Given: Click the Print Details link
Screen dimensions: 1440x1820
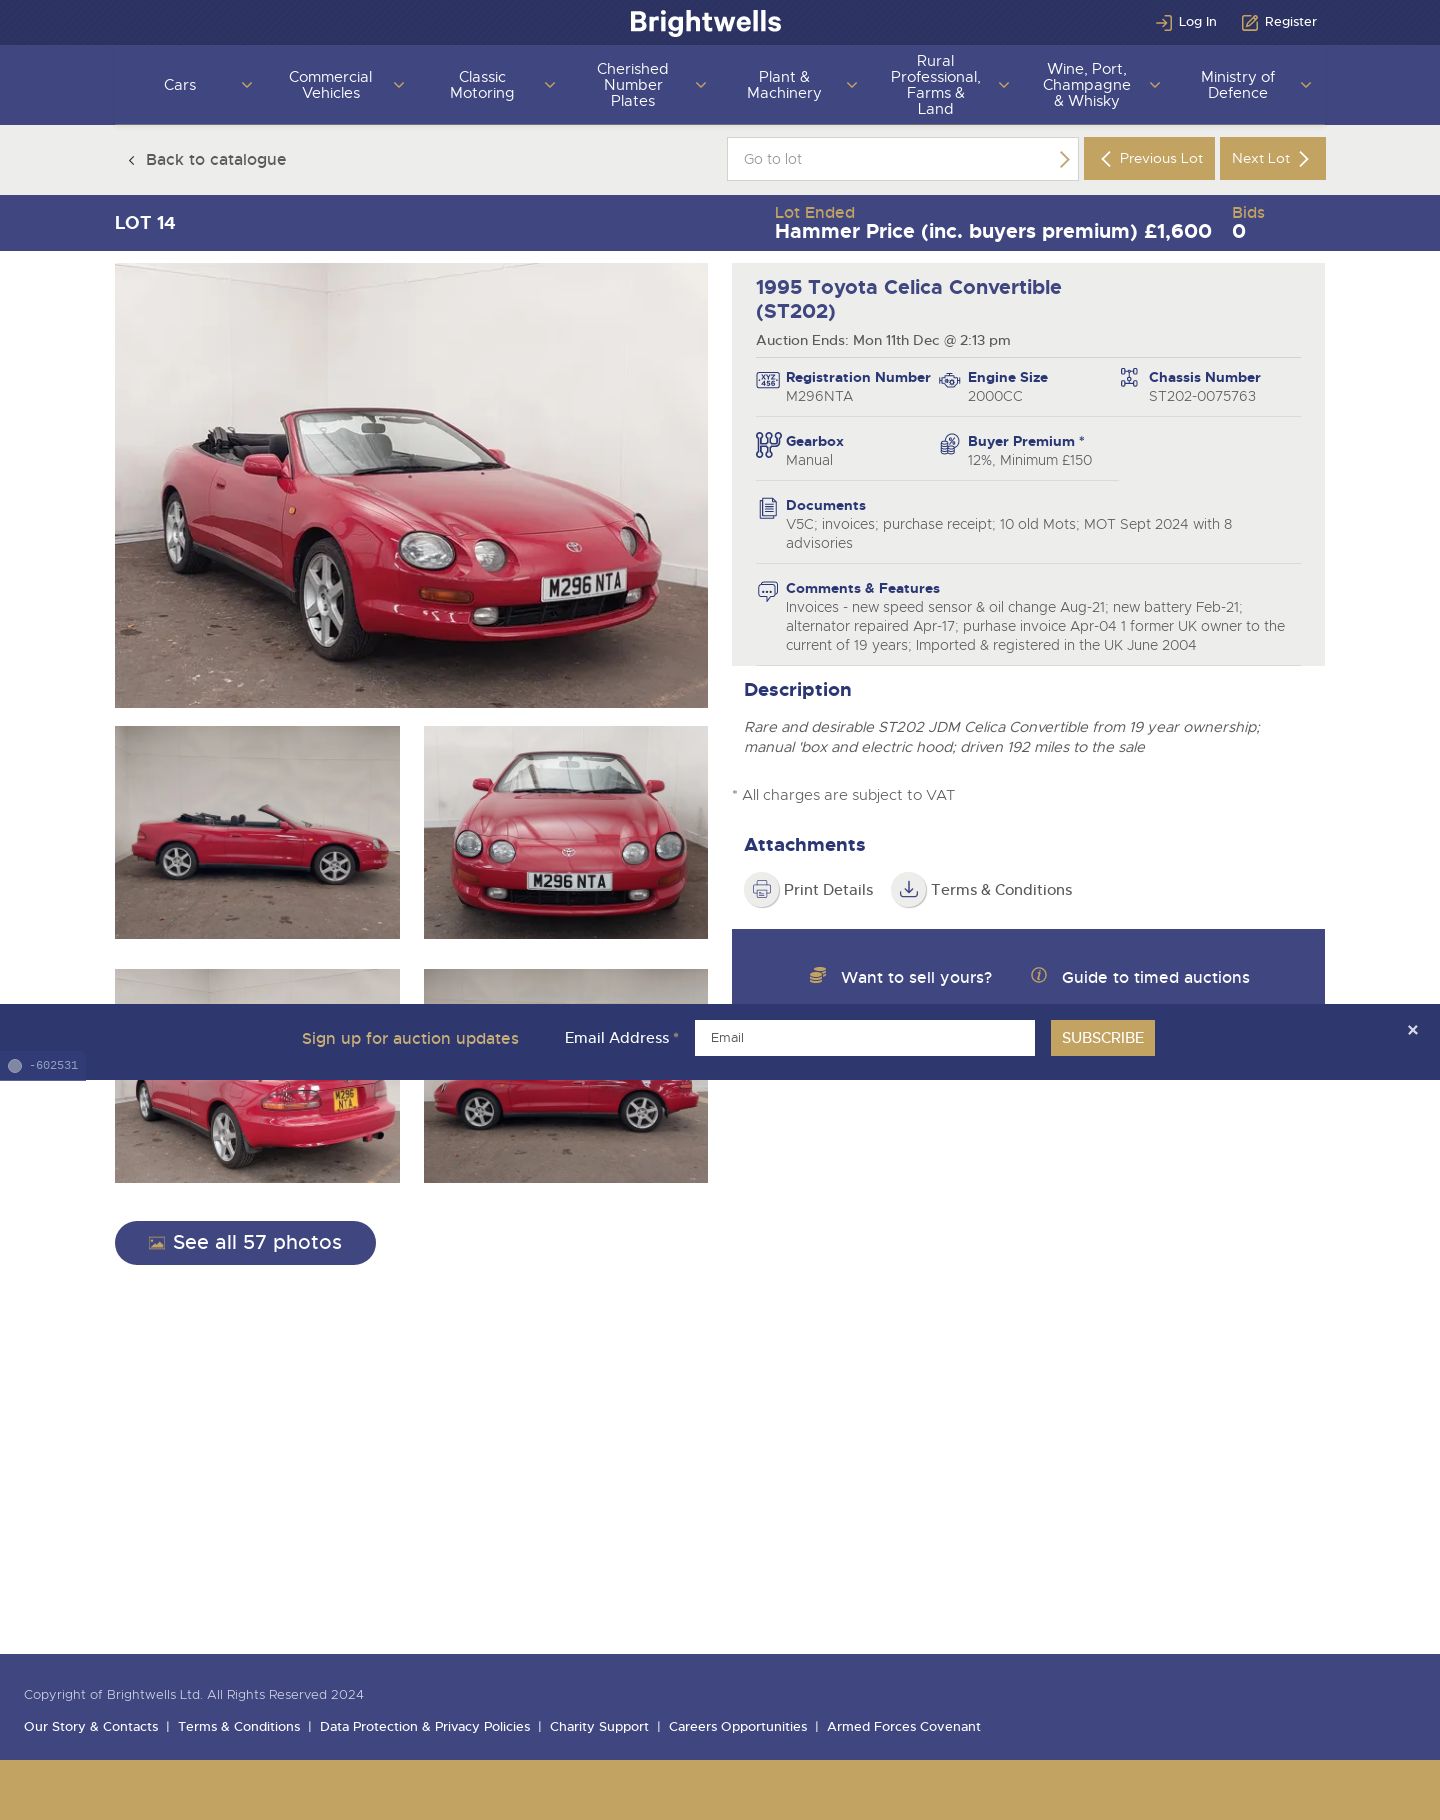Looking at the screenshot, I should pyautogui.click(x=828, y=890).
